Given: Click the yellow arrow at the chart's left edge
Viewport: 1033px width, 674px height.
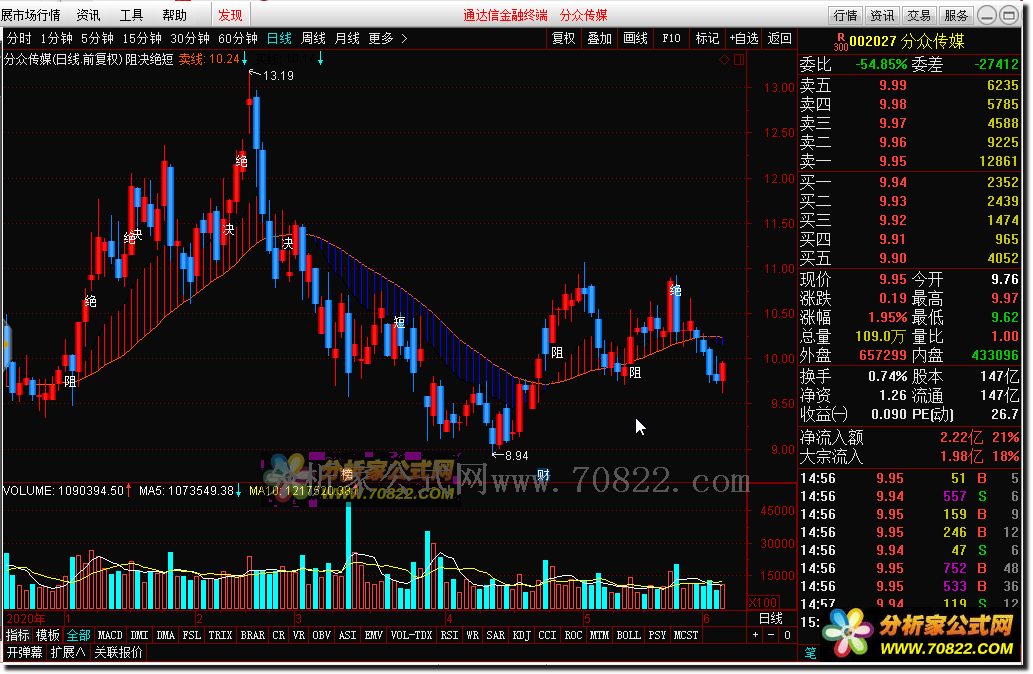Looking at the screenshot, I should pyautogui.click(x=6, y=345).
